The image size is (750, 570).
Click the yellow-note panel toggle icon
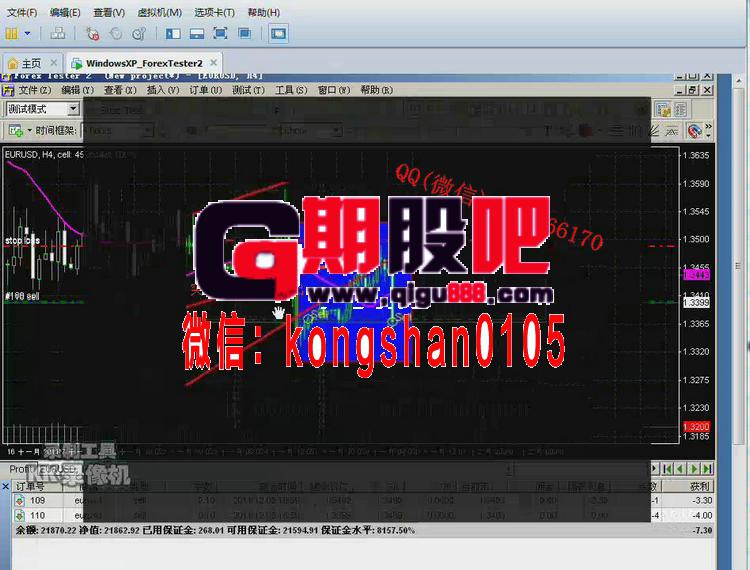[x=663, y=110]
